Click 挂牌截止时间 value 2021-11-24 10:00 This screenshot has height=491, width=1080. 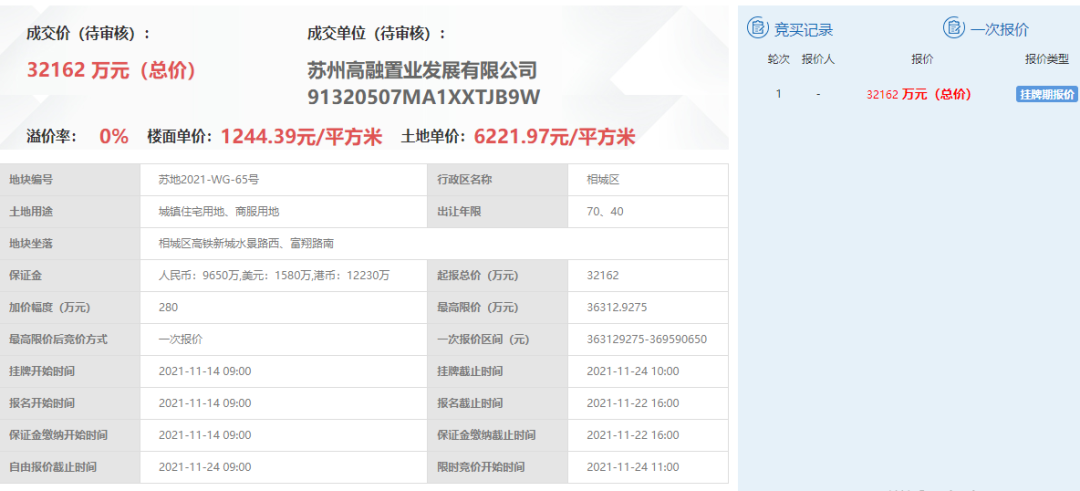(632, 371)
